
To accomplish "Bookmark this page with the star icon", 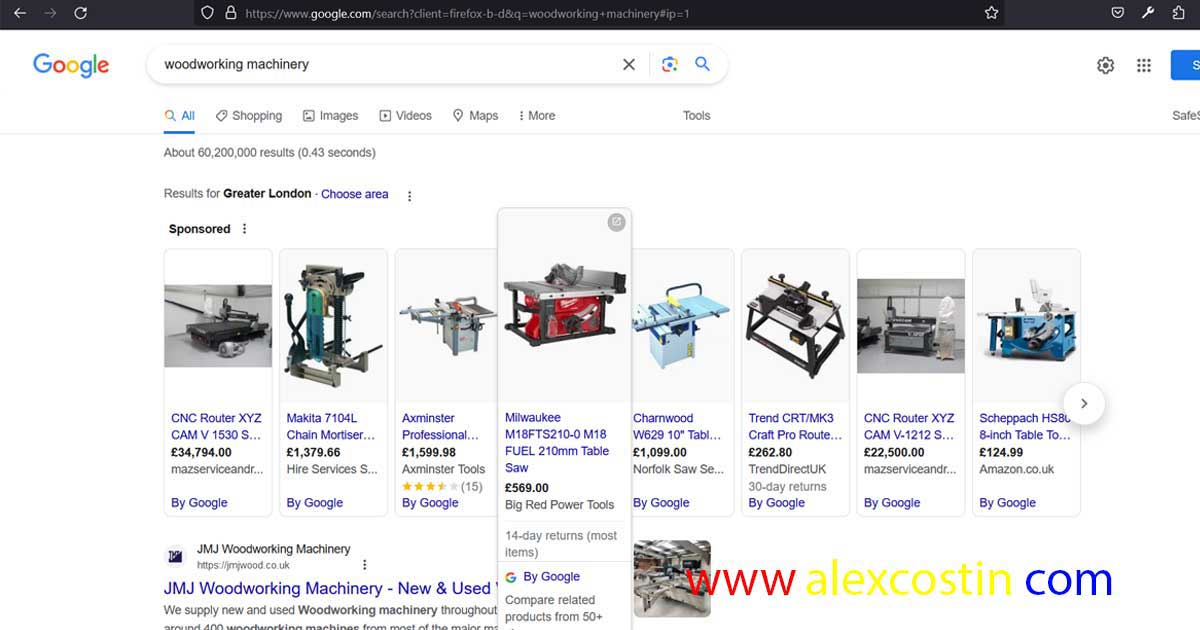I will [x=991, y=13].
